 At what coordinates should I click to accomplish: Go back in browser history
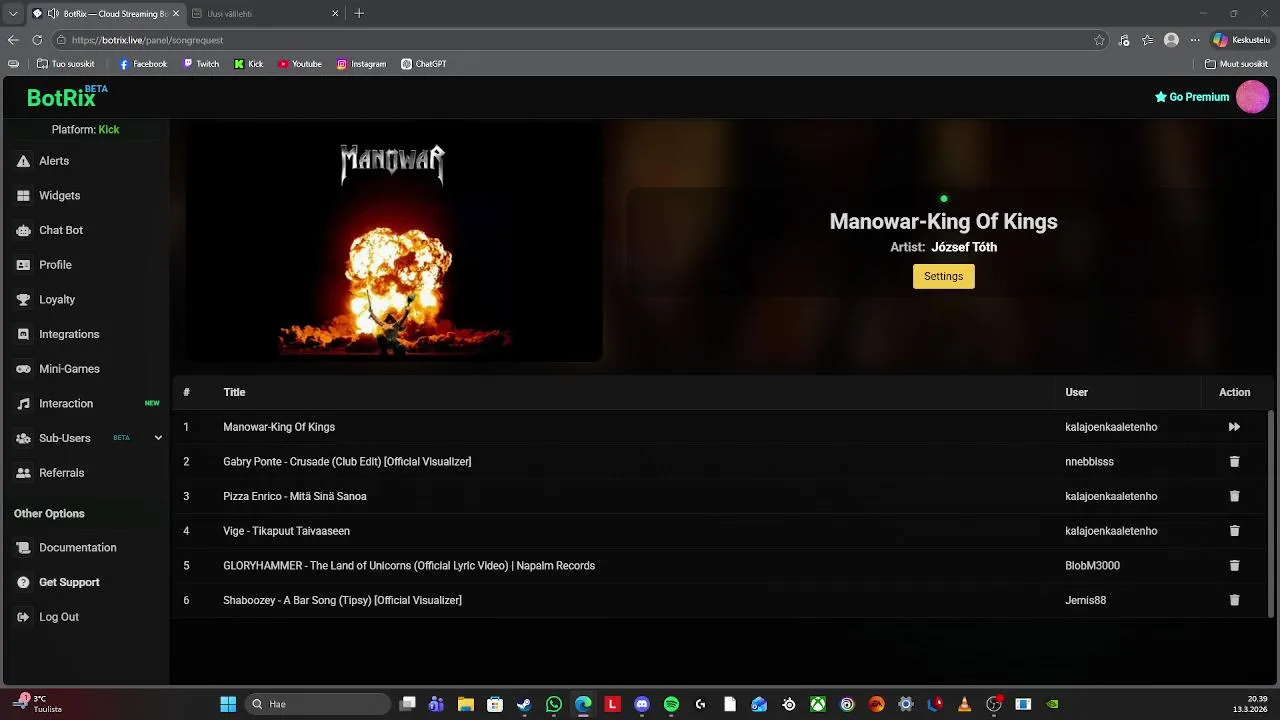point(13,40)
